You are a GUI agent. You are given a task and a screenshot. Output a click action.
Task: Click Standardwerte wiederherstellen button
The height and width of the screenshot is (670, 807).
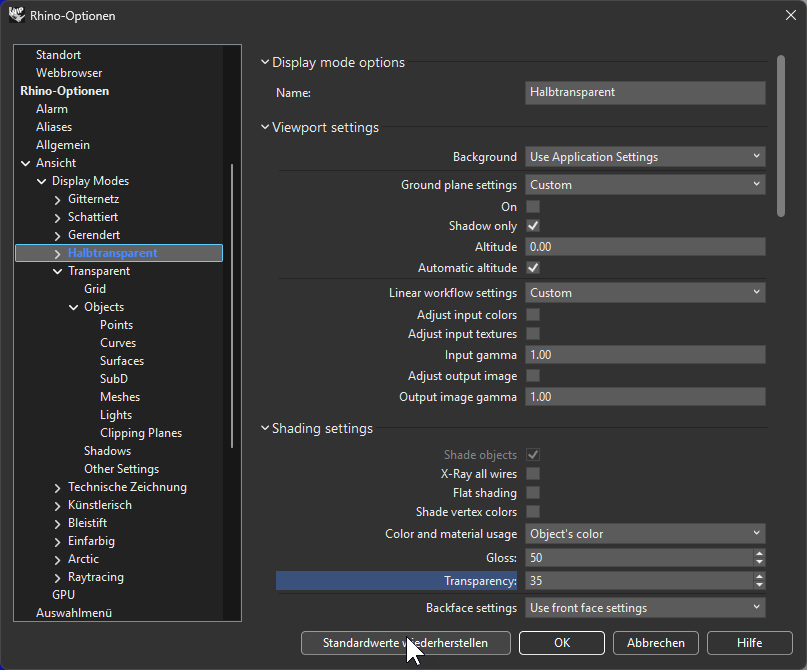[x=406, y=643]
